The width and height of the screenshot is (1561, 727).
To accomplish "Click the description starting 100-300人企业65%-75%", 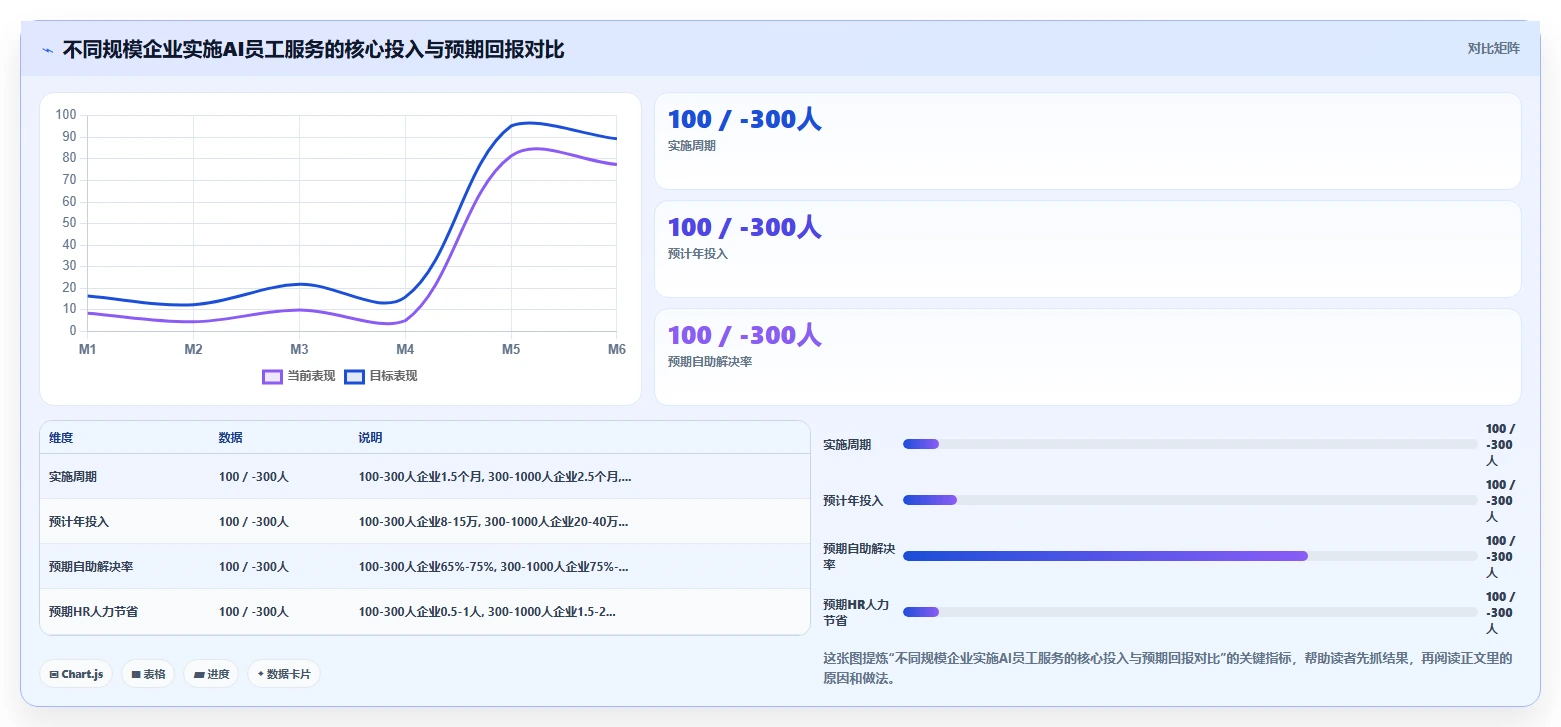I will coord(494,567).
